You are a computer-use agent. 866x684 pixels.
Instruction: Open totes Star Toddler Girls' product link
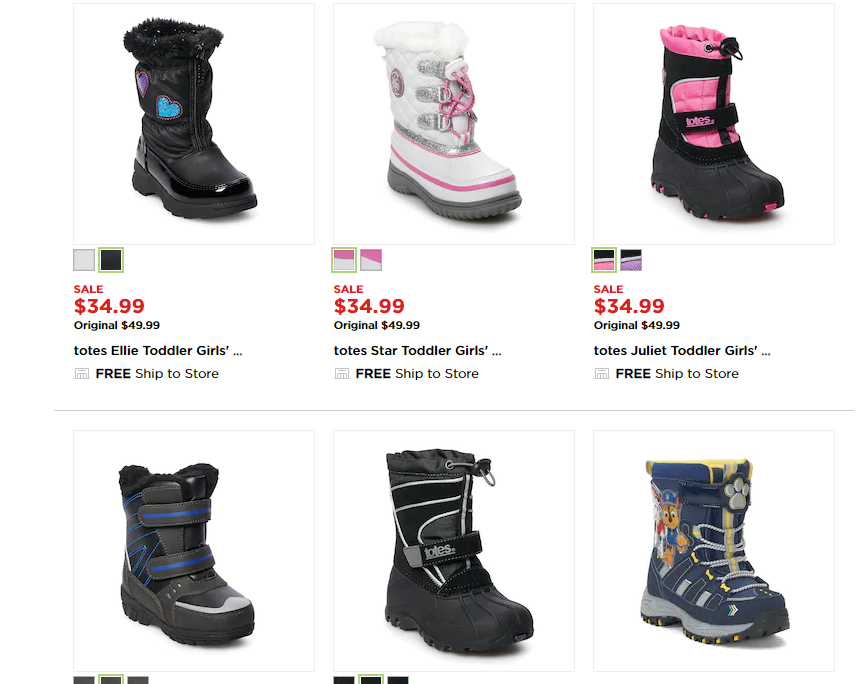tap(418, 351)
